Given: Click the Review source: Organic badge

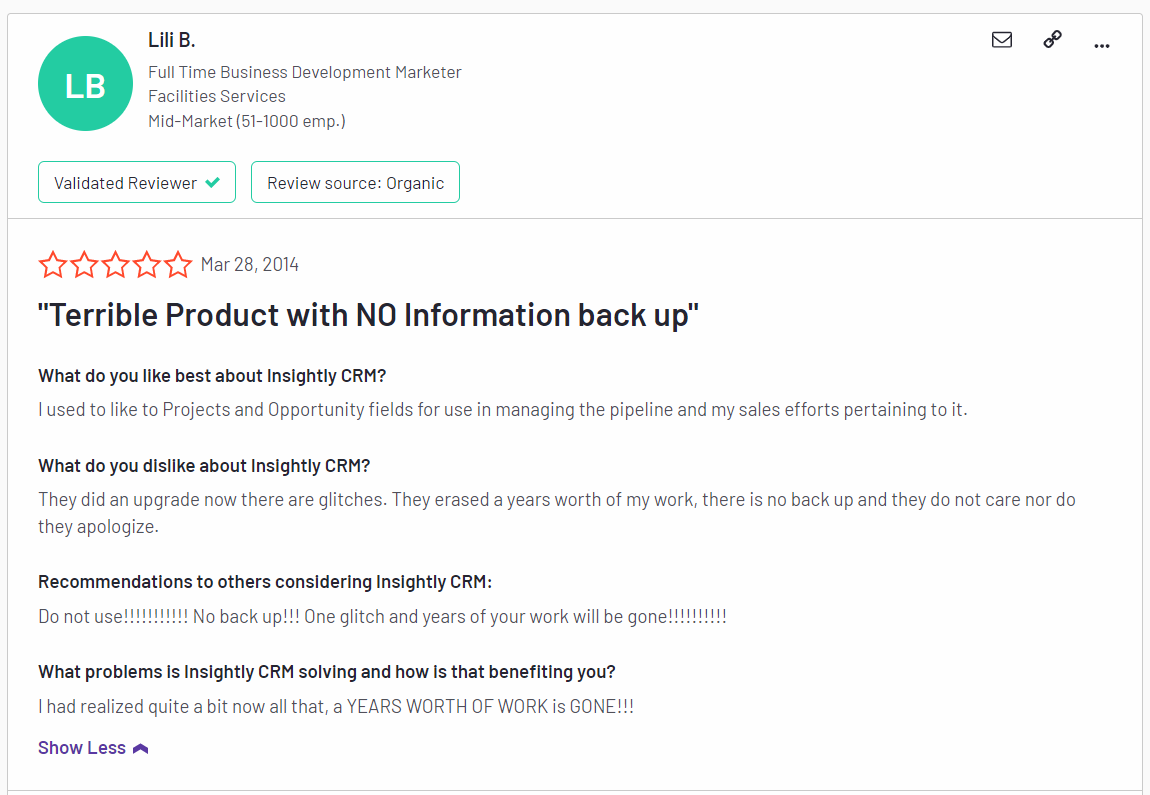Looking at the screenshot, I should (355, 182).
